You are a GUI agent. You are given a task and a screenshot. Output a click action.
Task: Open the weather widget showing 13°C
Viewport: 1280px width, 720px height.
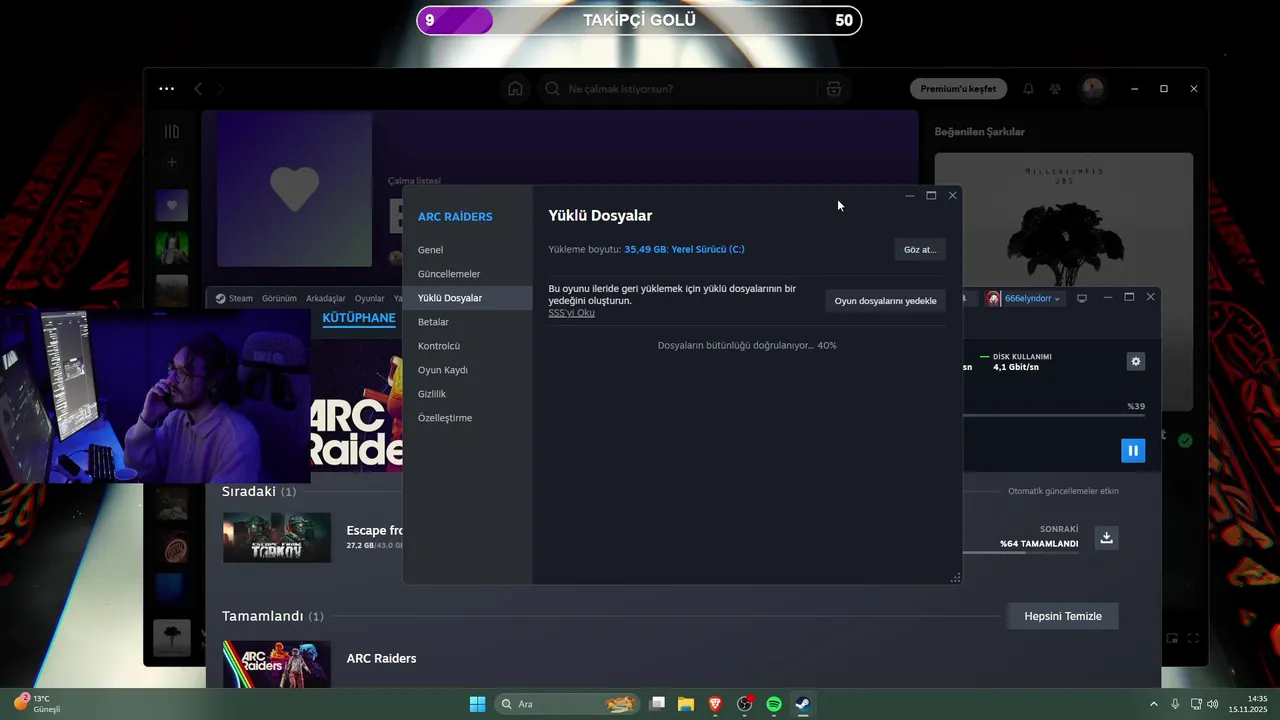point(38,704)
